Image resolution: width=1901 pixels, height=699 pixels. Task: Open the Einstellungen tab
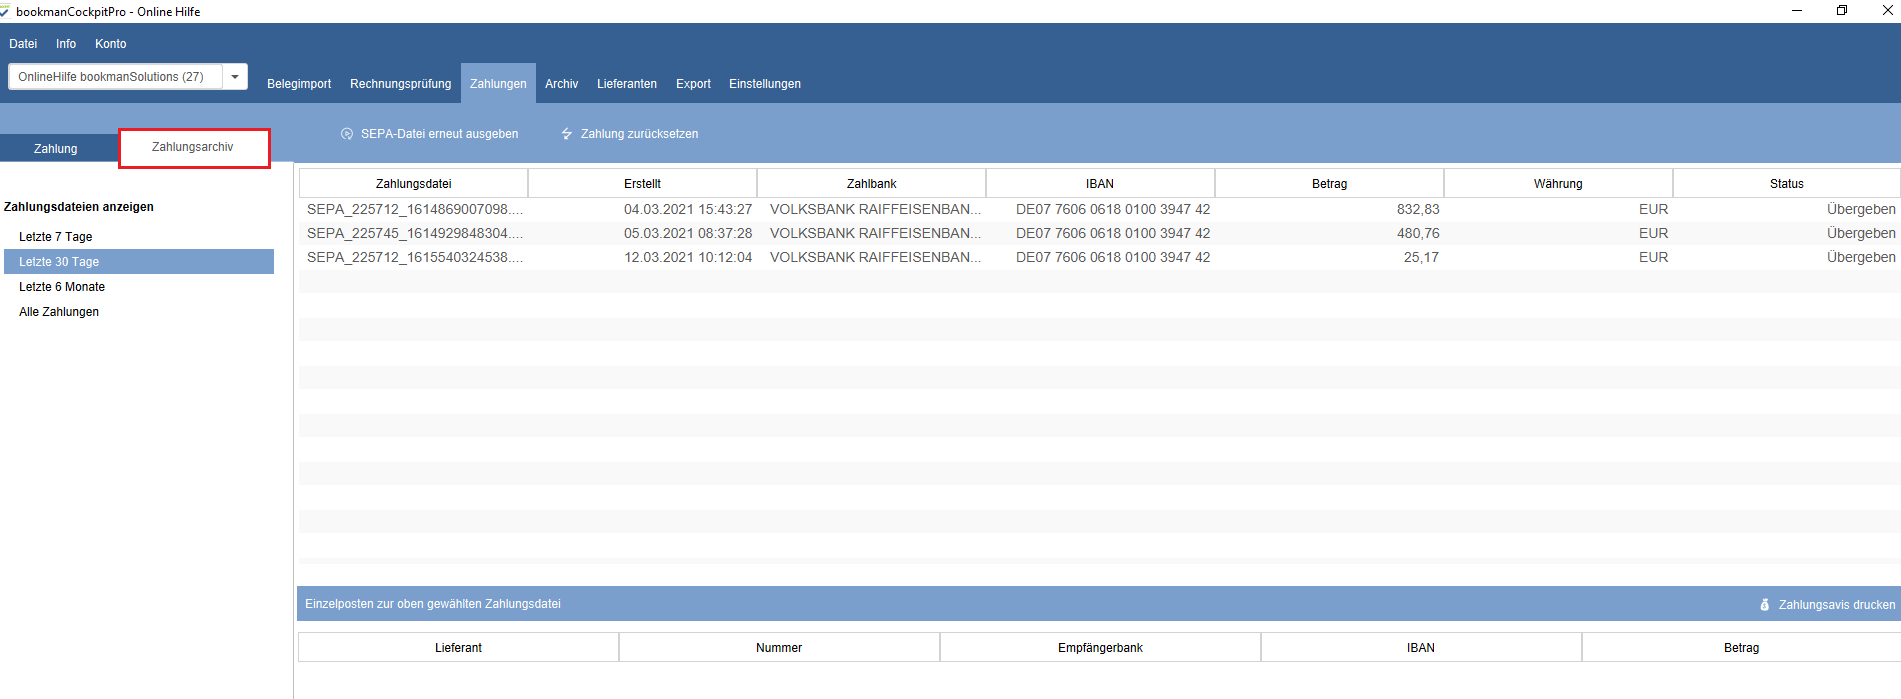tap(765, 84)
